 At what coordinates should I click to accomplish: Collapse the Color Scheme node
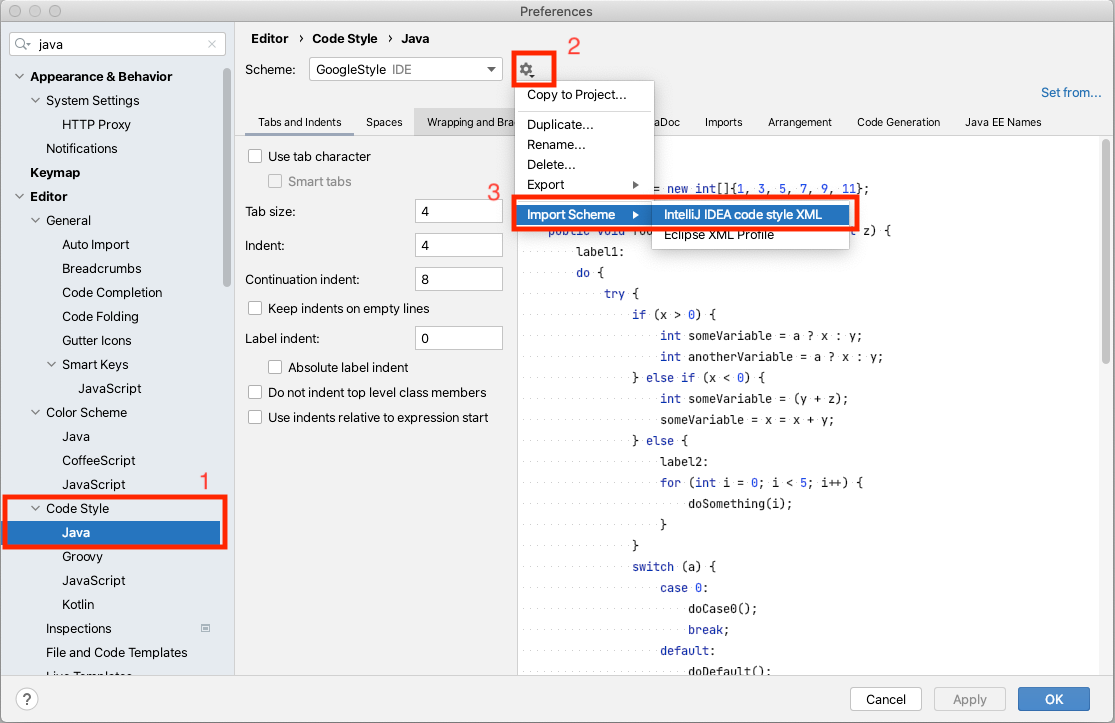(36, 412)
